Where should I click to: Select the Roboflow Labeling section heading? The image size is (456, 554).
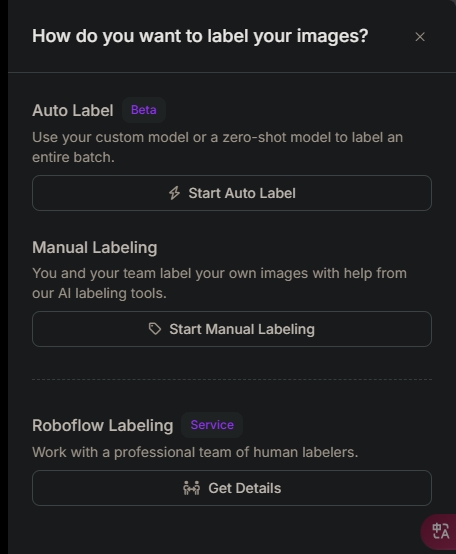(x=103, y=425)
